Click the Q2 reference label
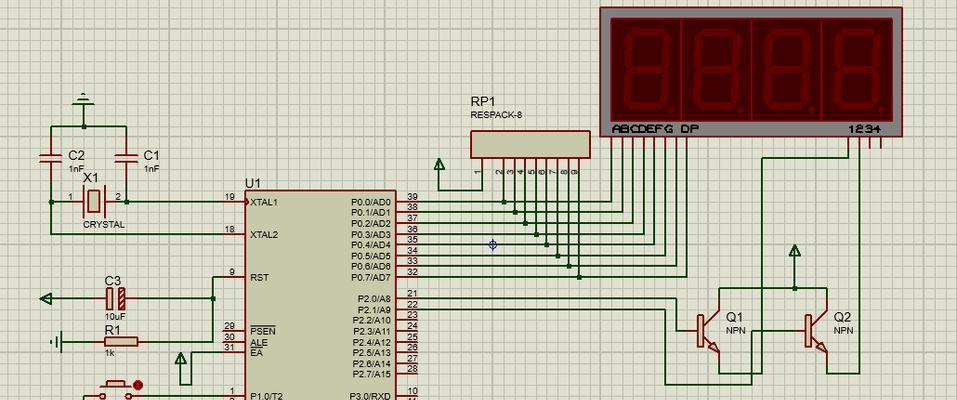This screenshot has width=957, height=400. pos(842,318)
